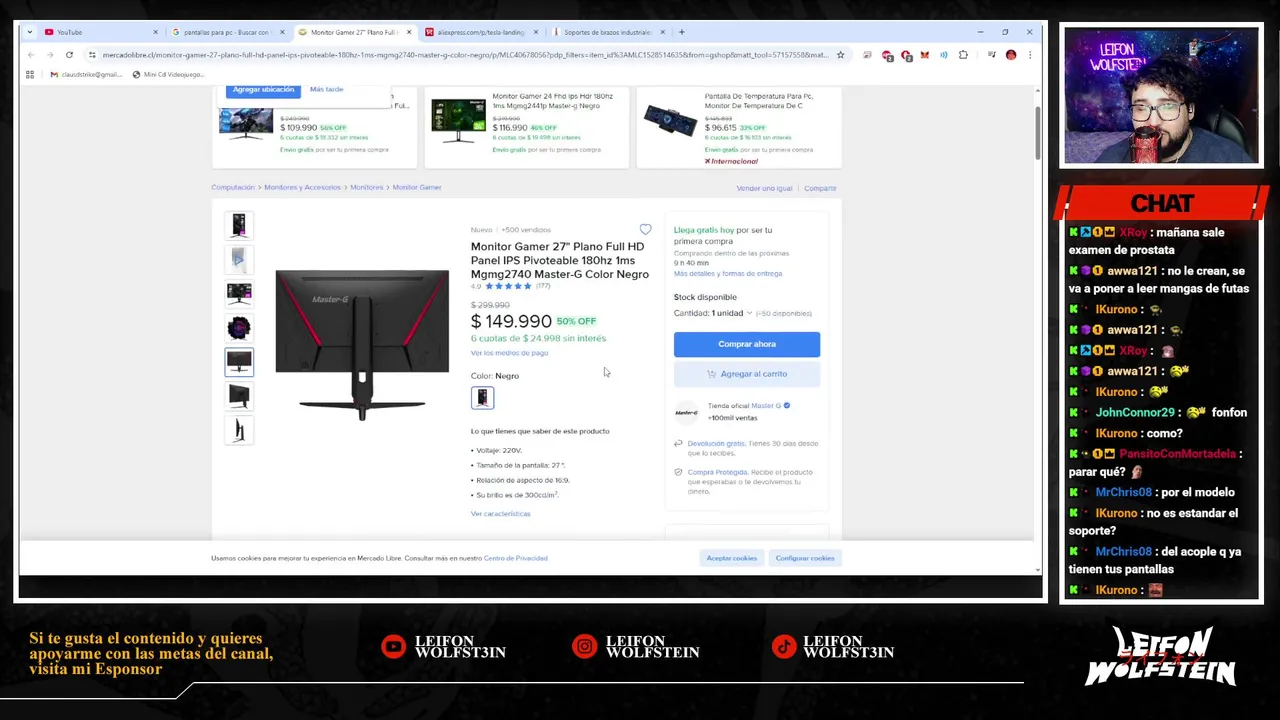This screenshot has height=720, width=1280.
Task: Click the main monitor product image
Action: tap(362, 345)
